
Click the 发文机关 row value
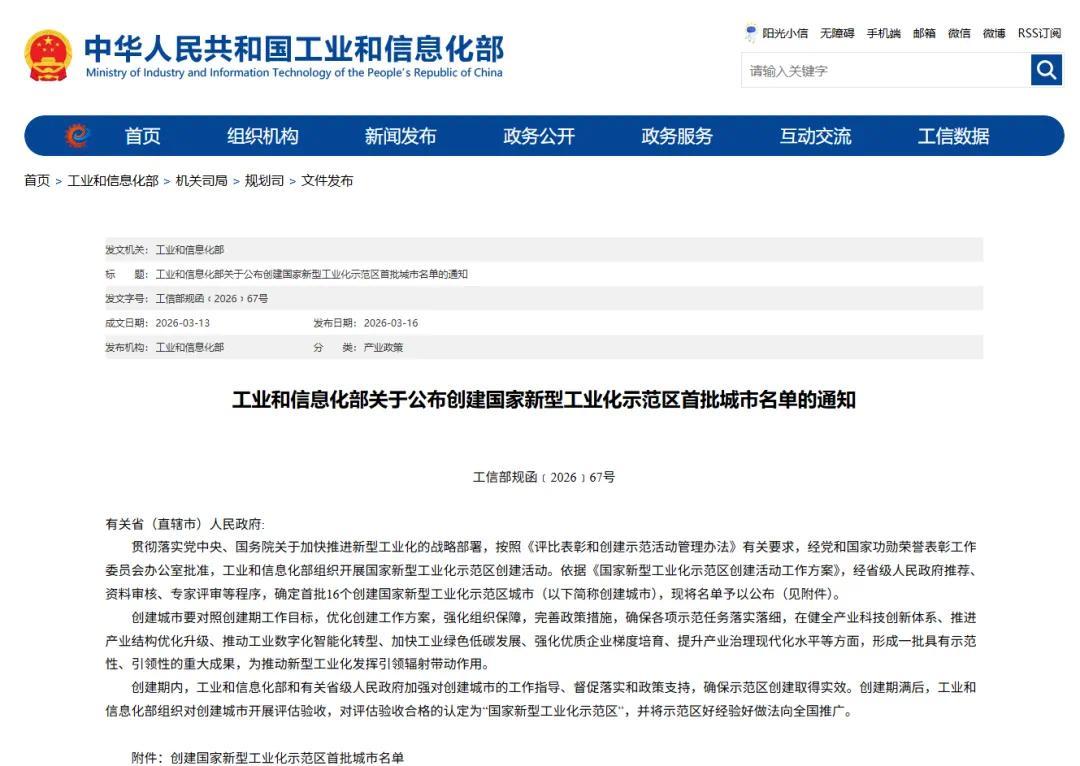(190, 249)
